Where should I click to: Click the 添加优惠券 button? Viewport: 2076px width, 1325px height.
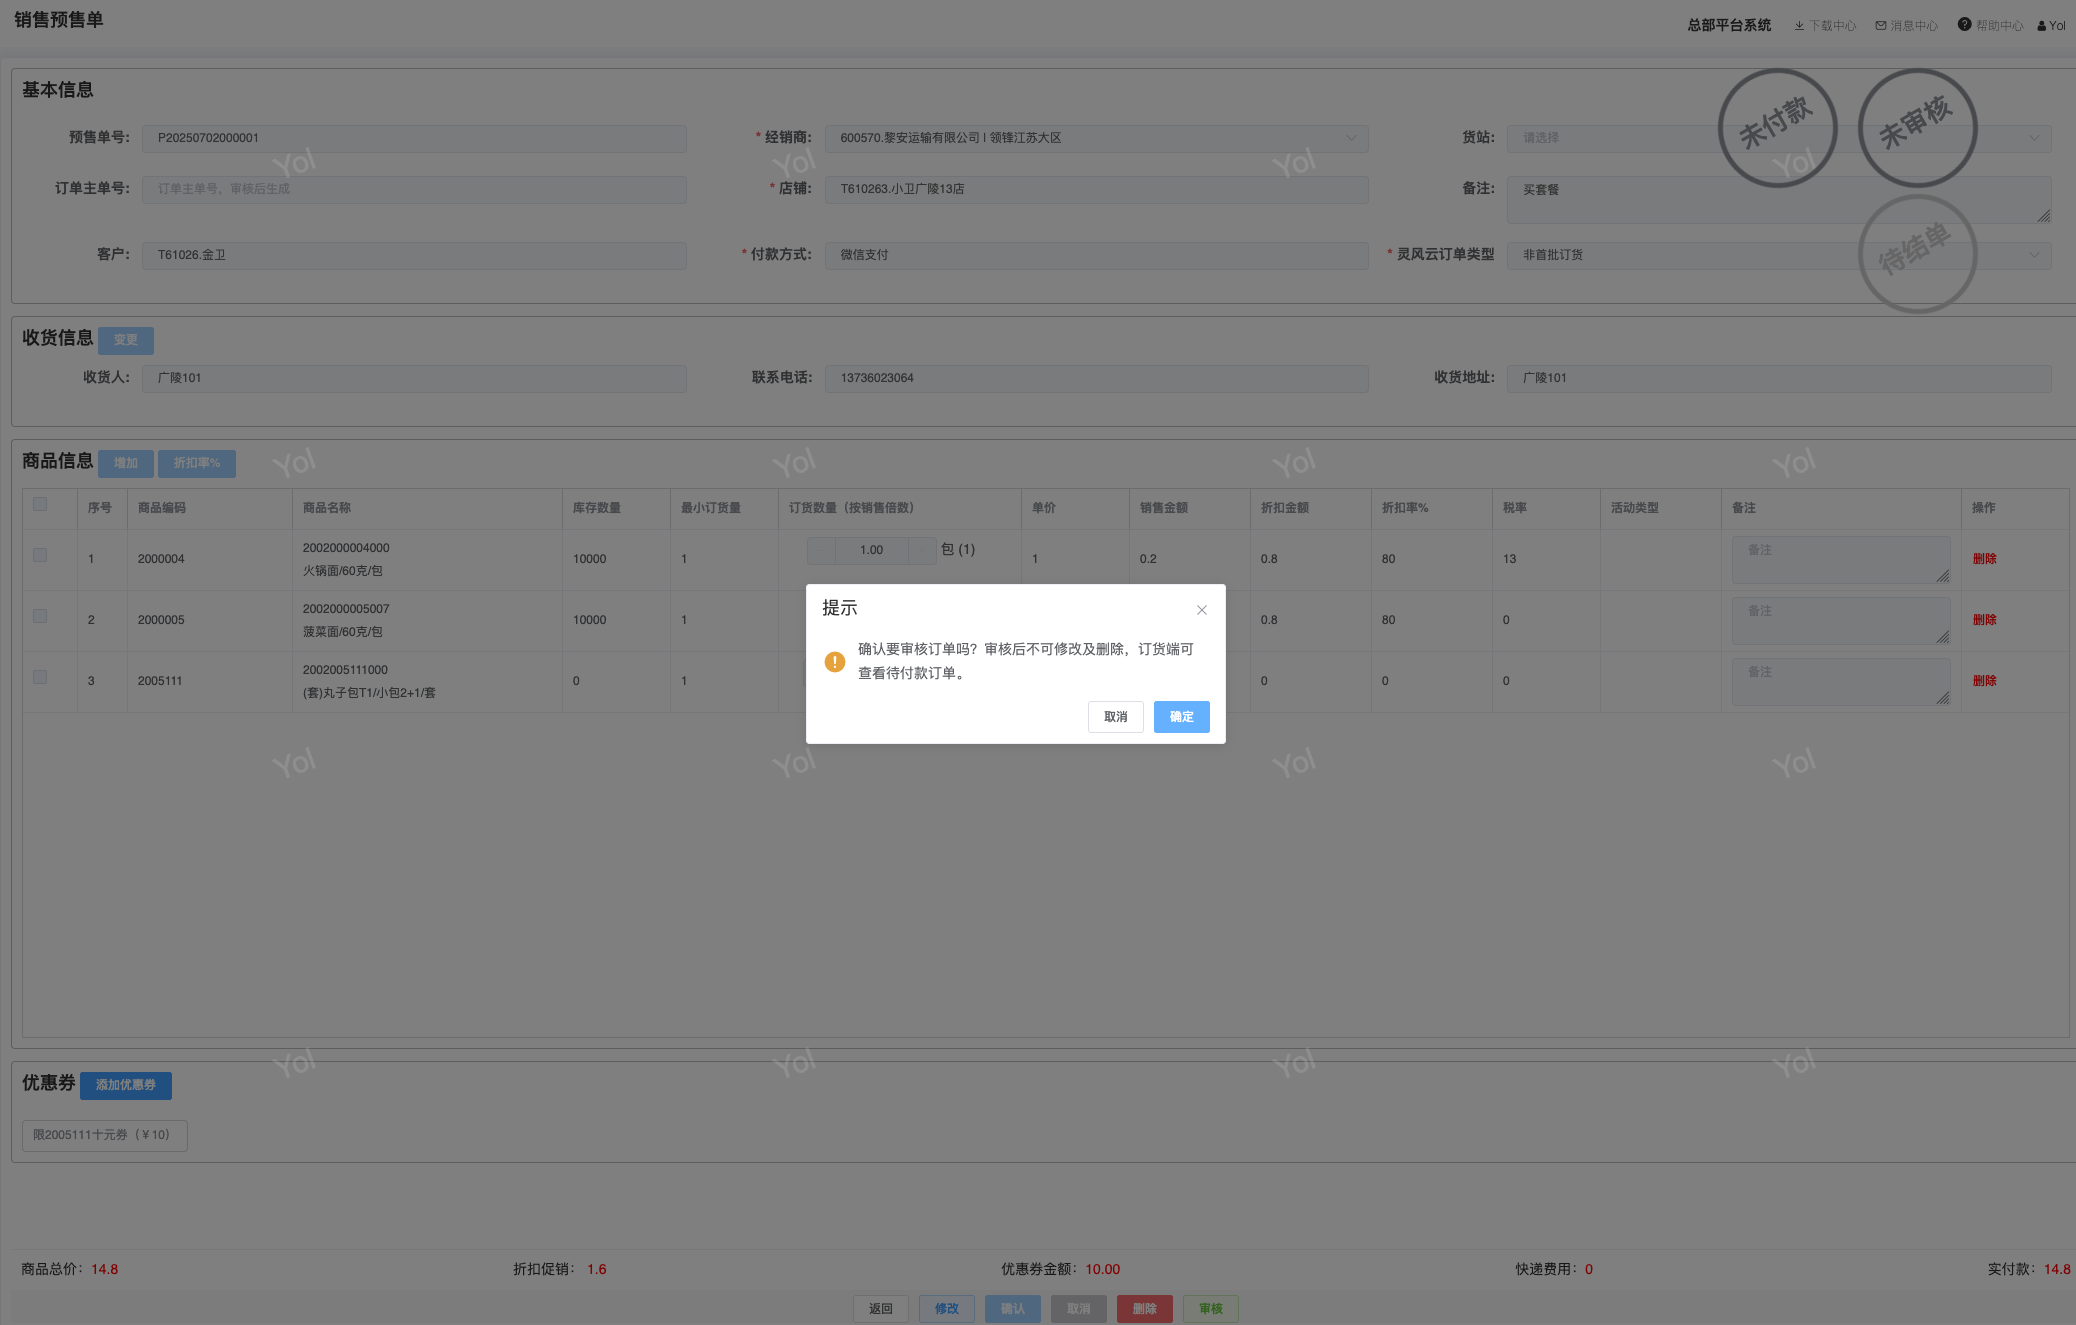coord(126,1085)
